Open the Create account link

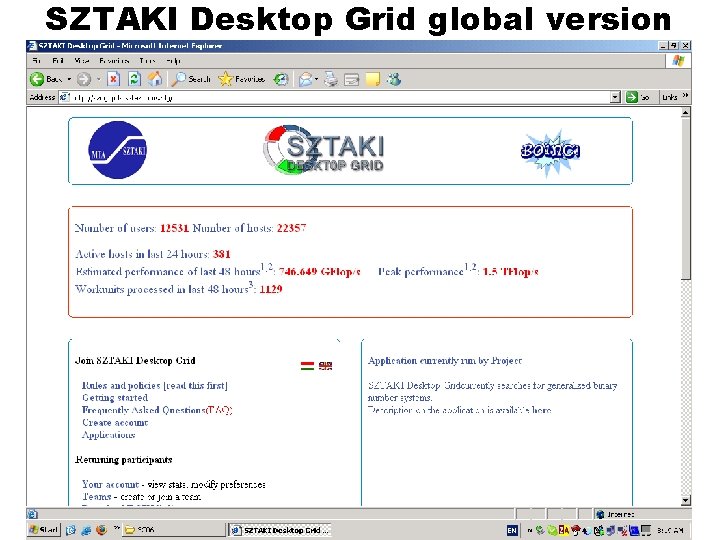click(x=115, y=422)
